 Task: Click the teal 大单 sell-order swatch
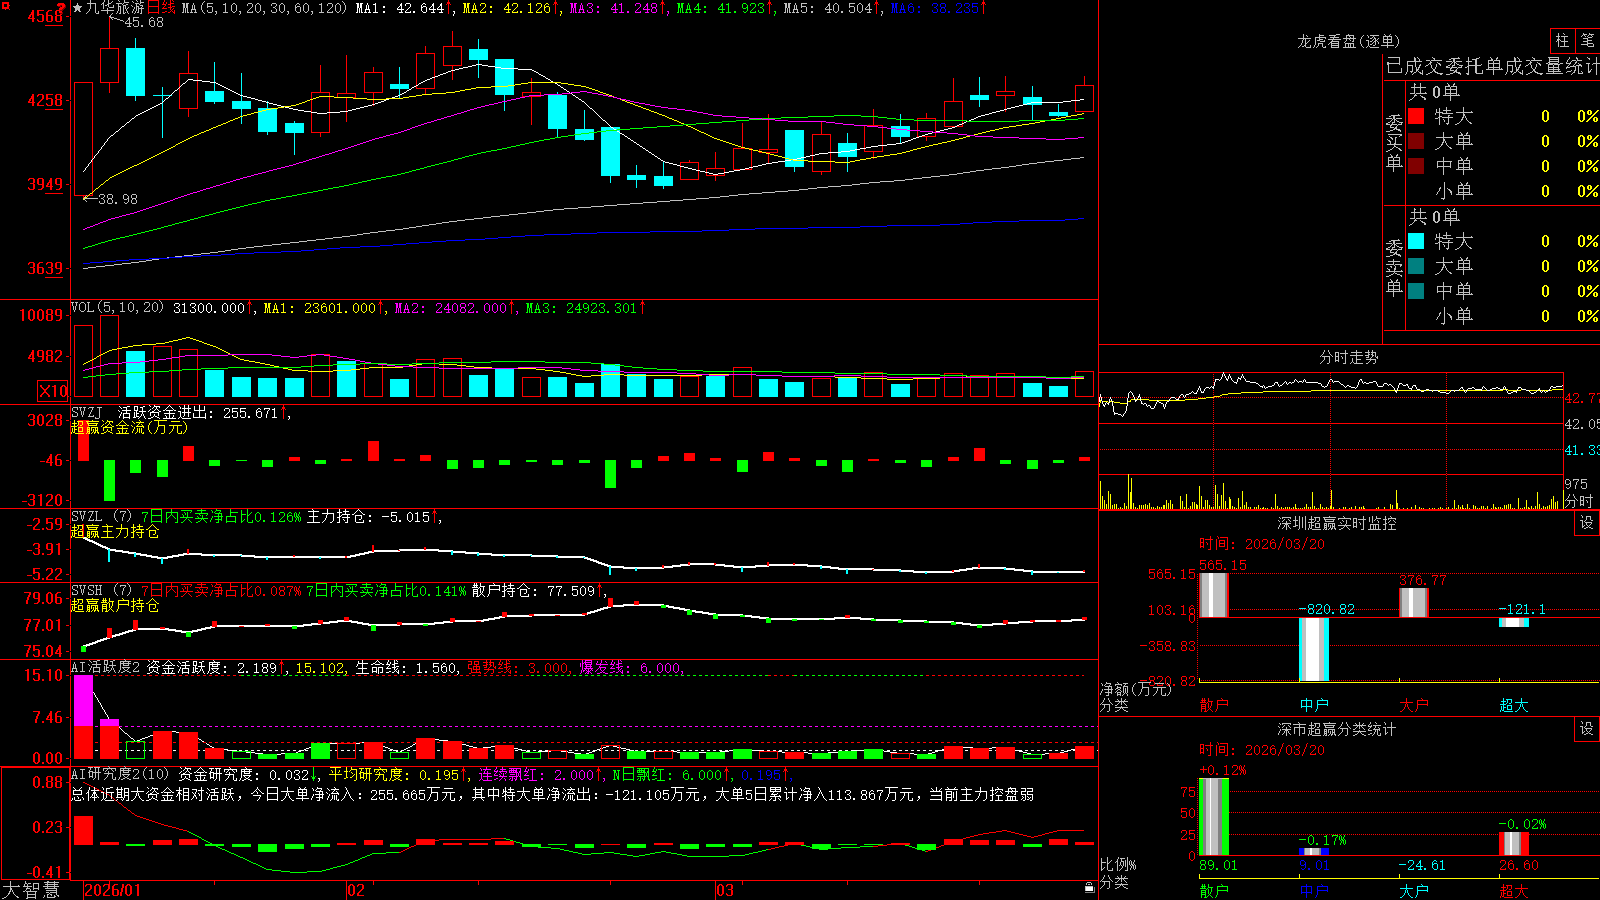pyautogui.click(x=1416, y=266)
